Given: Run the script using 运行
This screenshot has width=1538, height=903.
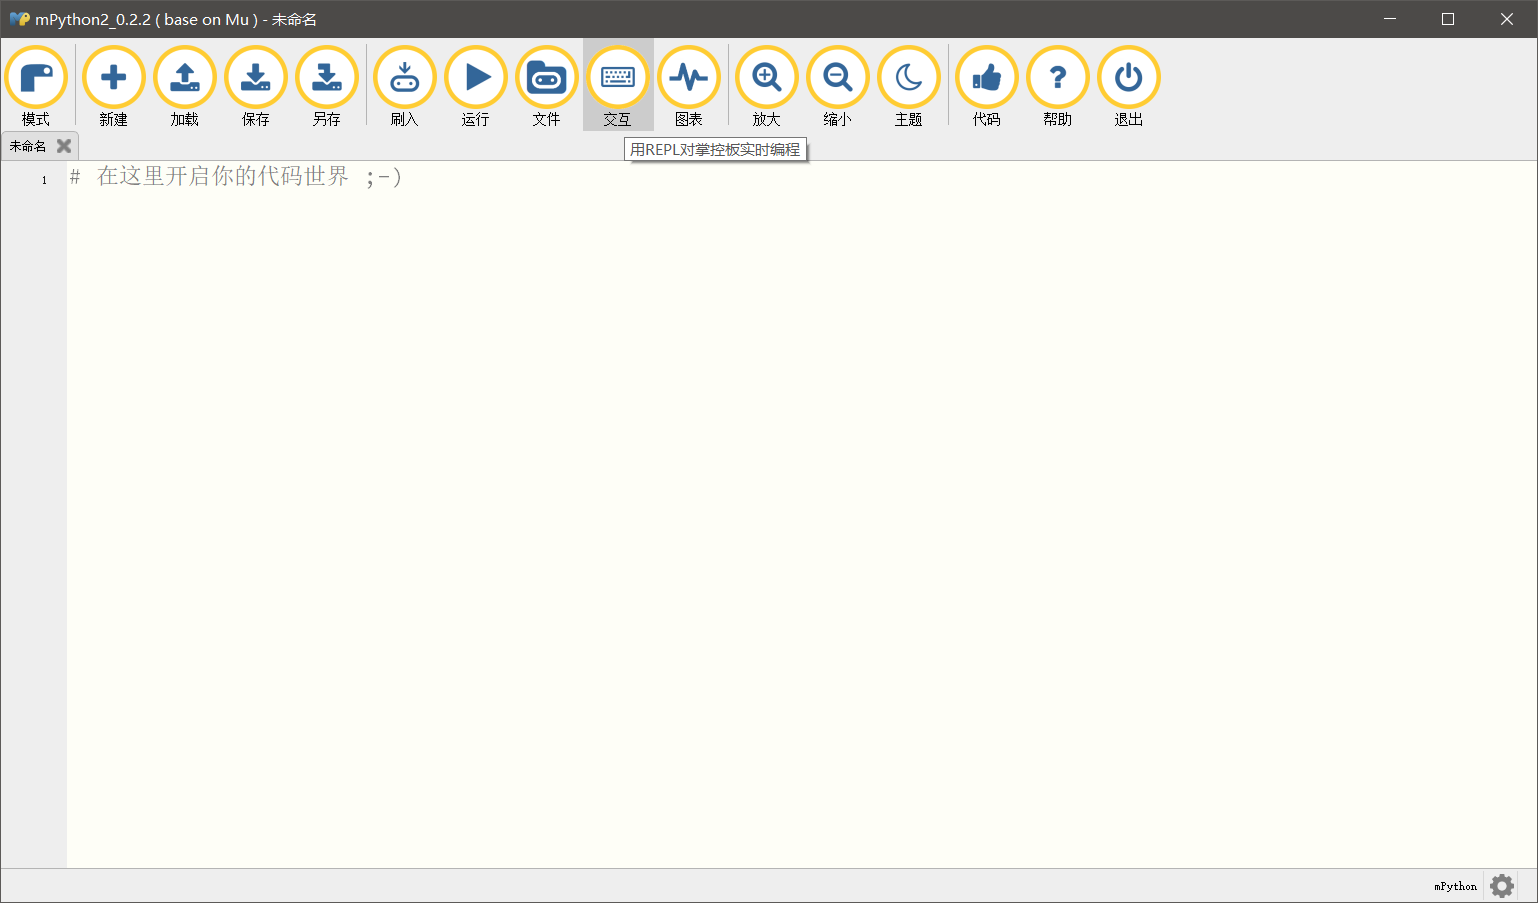Looking at the screenshot, I should 476,86.
